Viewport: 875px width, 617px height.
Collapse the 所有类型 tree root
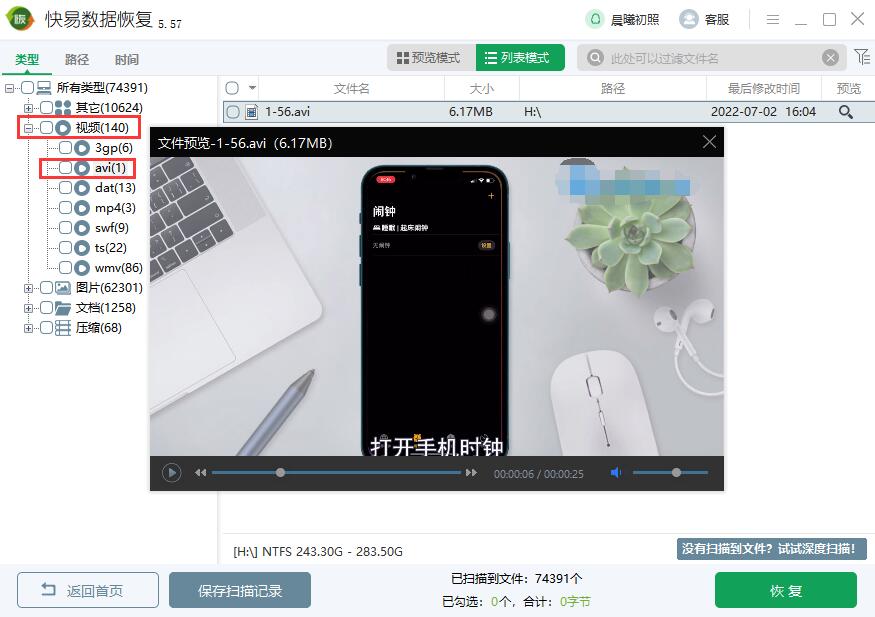[9, 88]
